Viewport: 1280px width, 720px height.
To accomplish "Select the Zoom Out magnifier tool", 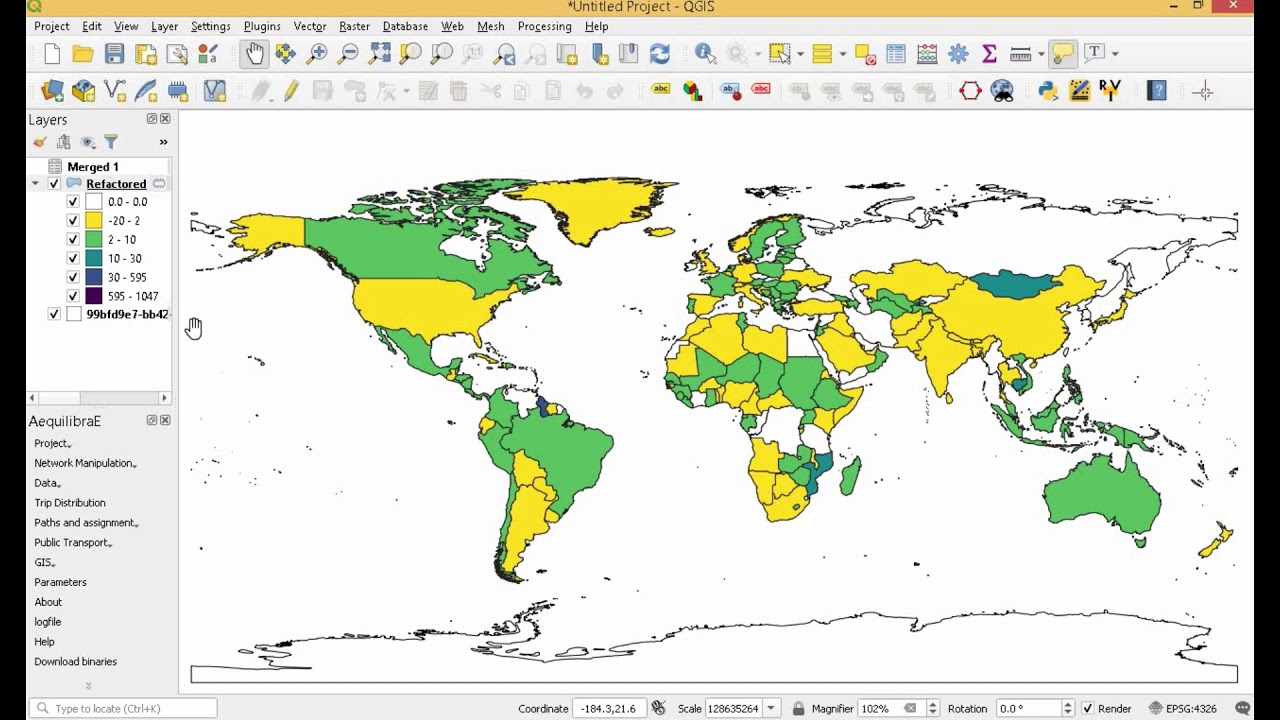I will (x=348, y=54).
